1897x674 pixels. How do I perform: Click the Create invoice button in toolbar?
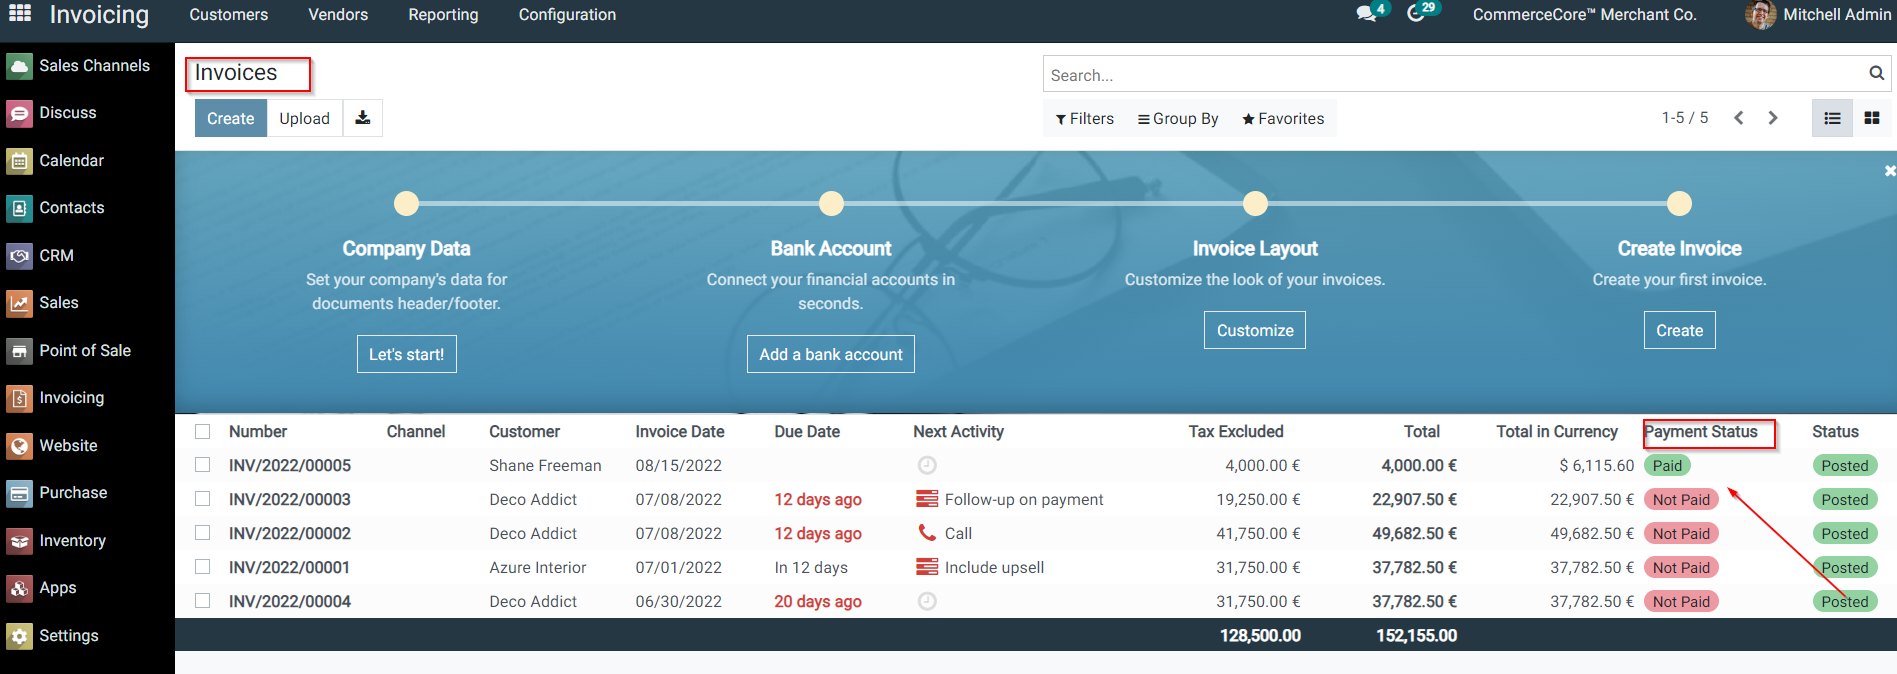pos(231,118)
